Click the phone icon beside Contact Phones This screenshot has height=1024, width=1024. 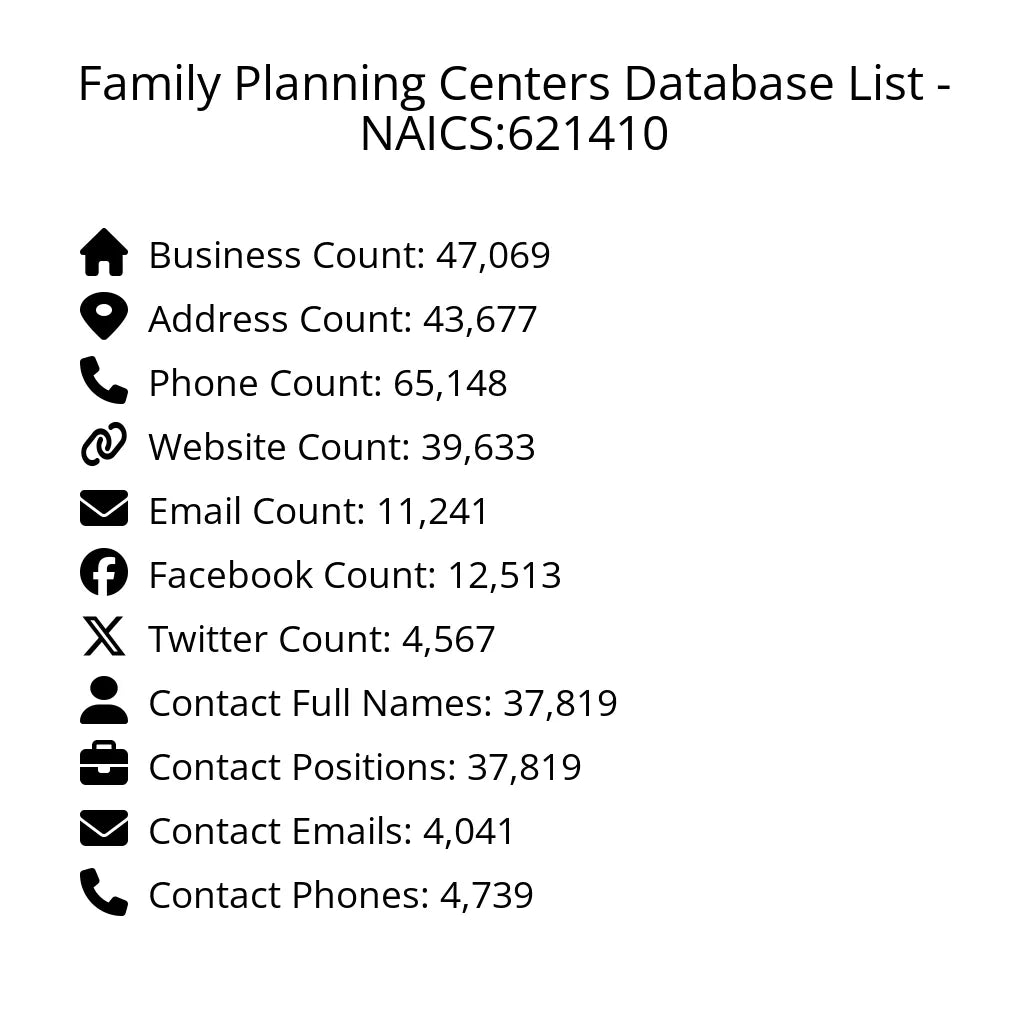104,893
